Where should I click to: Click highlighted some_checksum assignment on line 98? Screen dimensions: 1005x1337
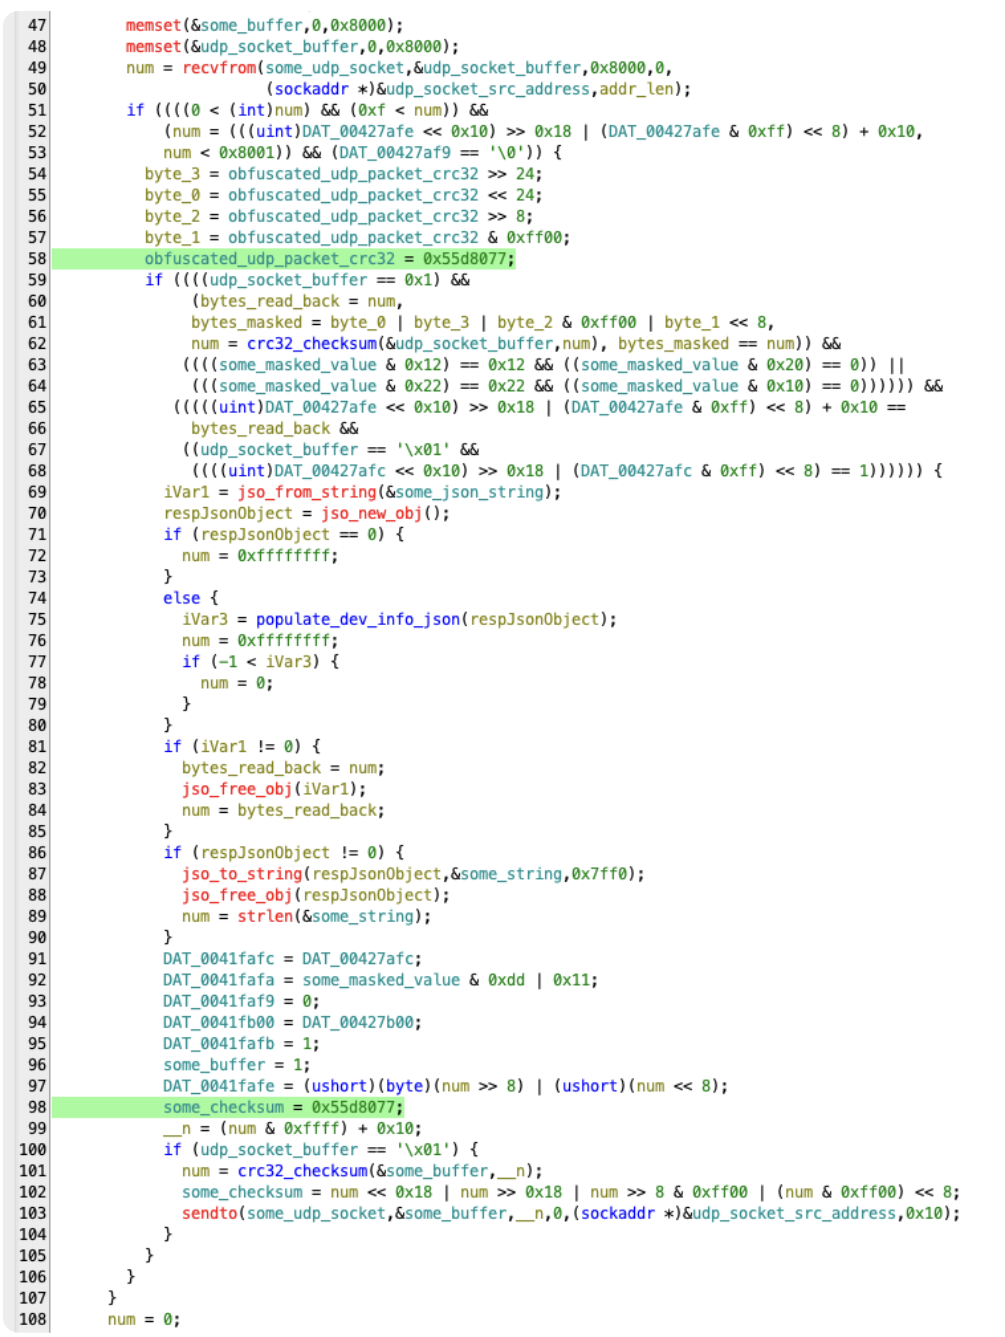[283, 1107]
